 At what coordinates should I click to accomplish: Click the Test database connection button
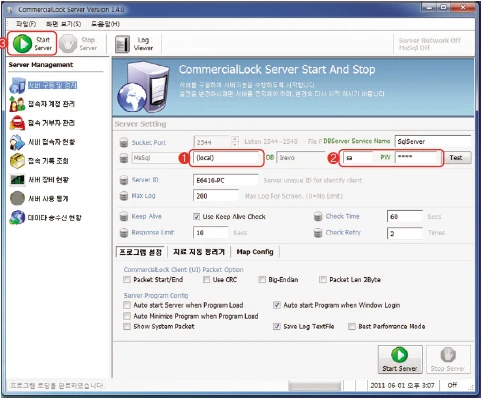coord(455,158)
